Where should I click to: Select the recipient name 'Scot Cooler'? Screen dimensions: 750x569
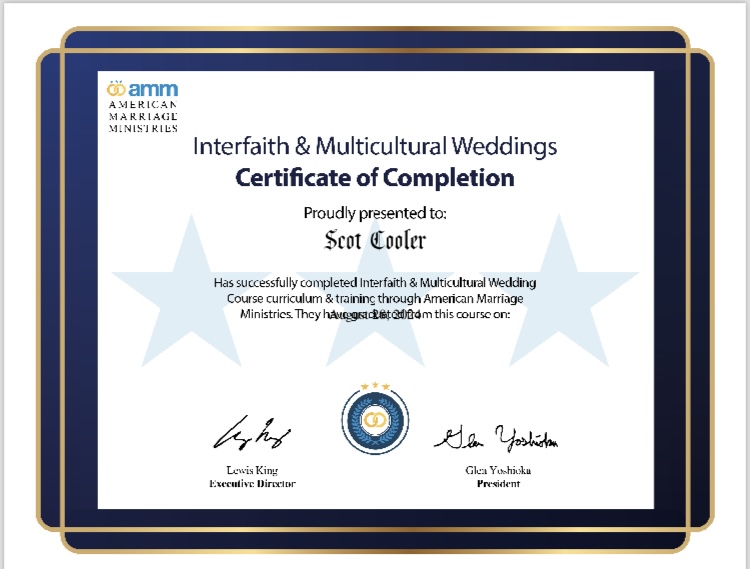374,241
